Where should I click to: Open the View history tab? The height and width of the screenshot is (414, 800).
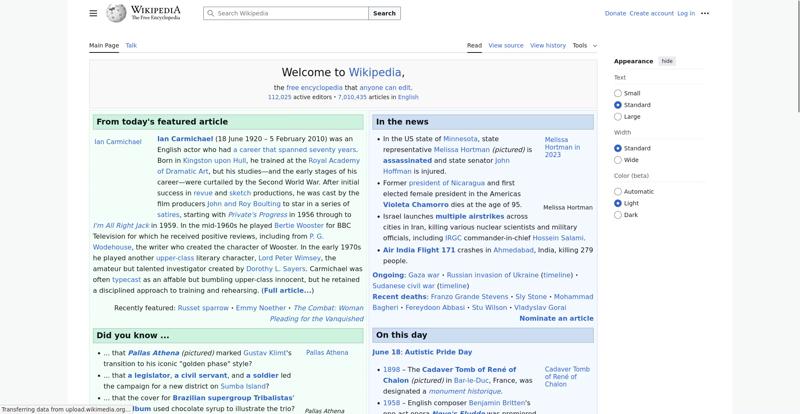pos(547,45)
